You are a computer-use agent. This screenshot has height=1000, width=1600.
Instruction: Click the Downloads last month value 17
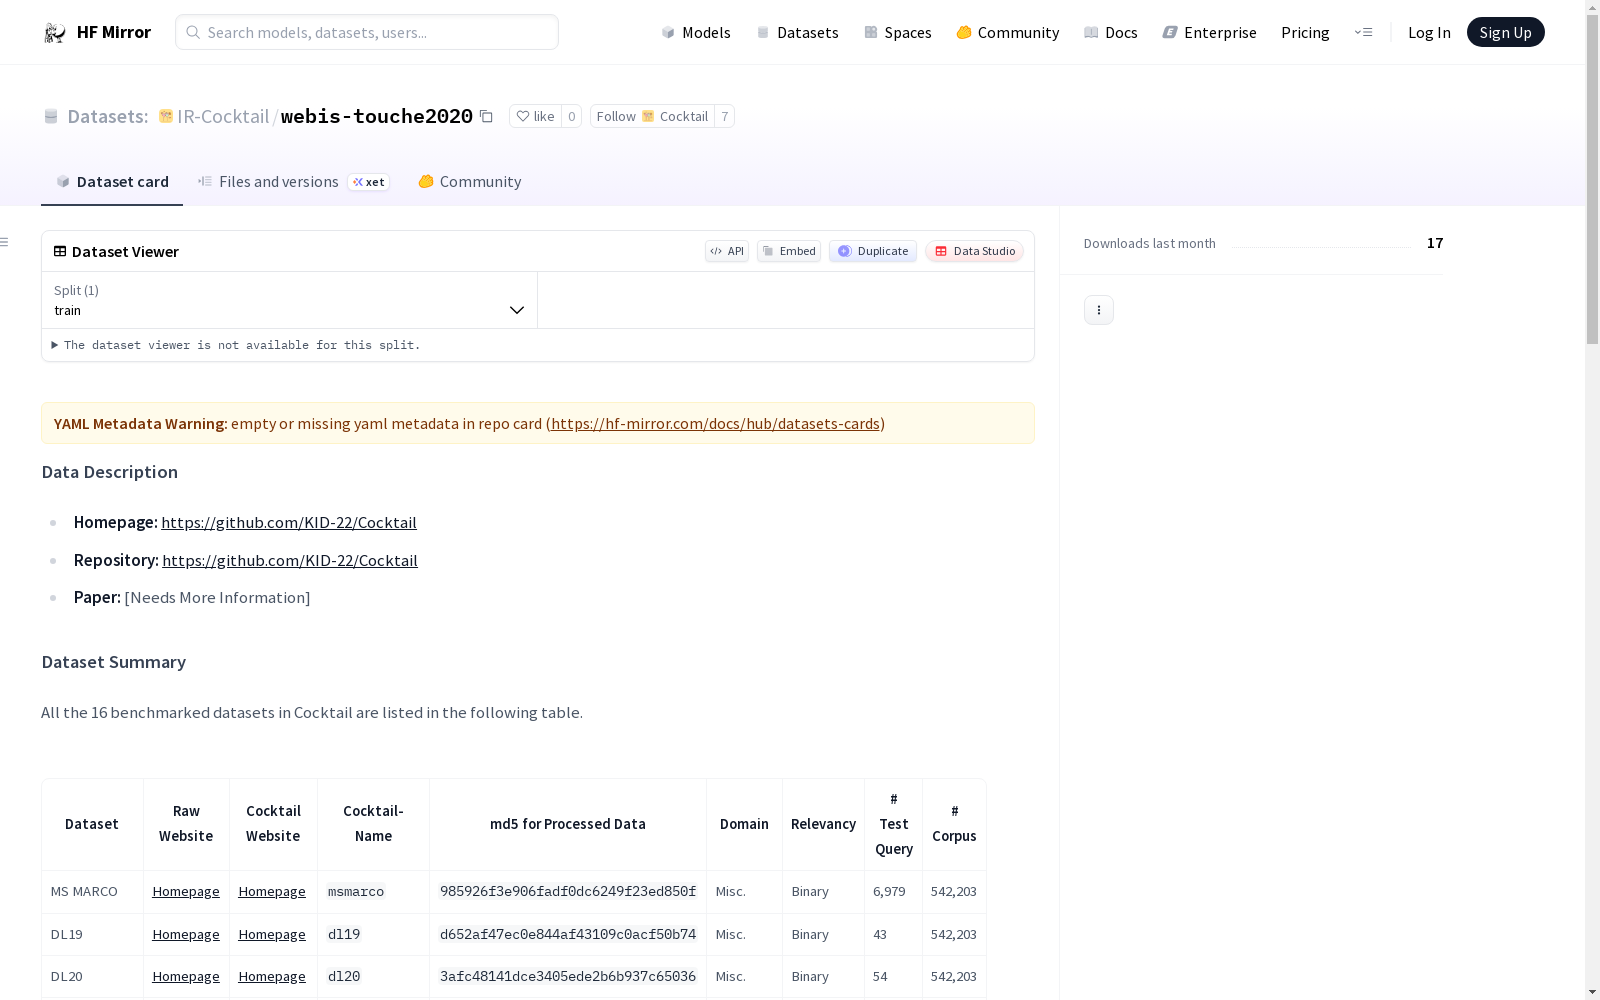(x=1435, y=243)
